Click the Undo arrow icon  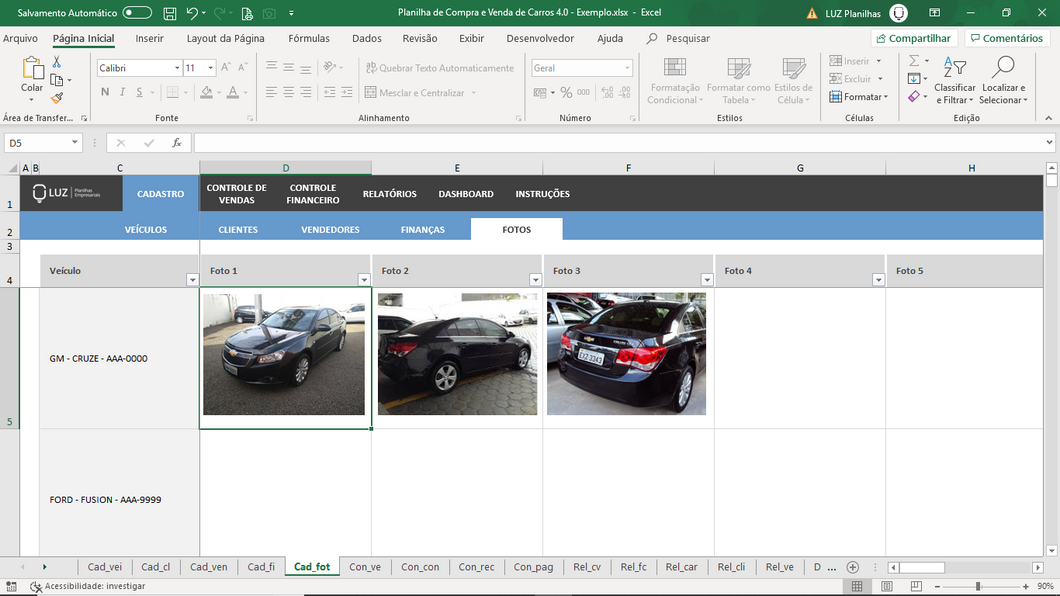[x=193, y=13]
